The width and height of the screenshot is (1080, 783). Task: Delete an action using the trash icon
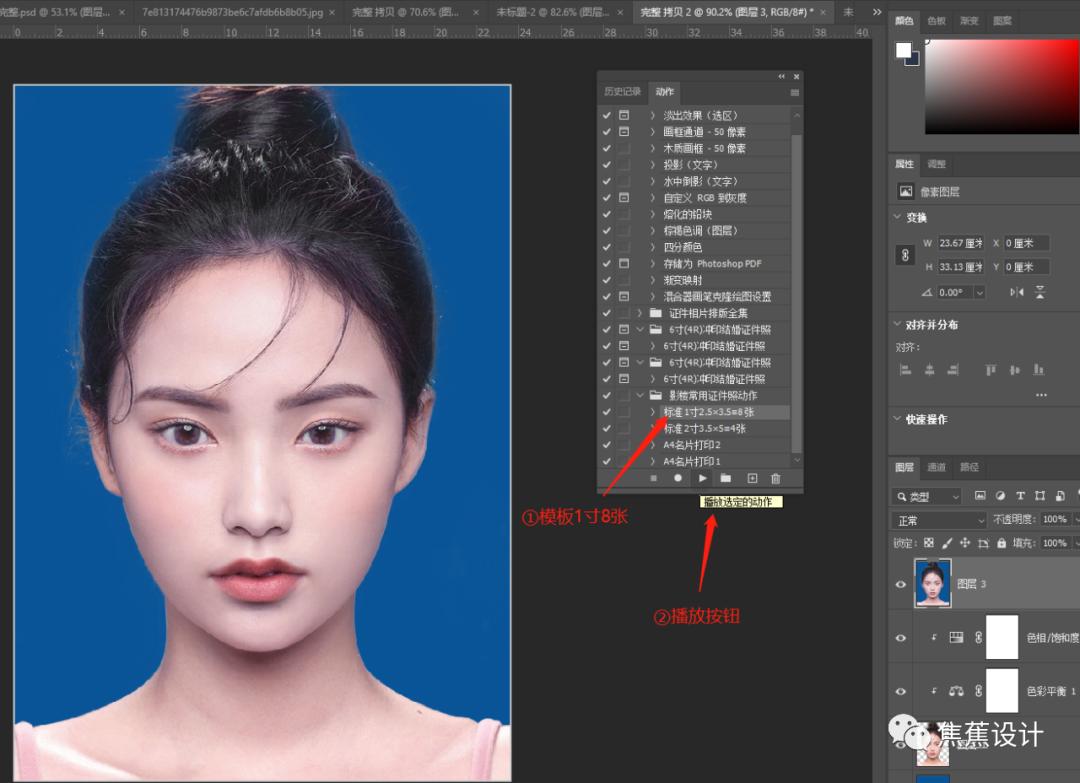pos(777,478)
